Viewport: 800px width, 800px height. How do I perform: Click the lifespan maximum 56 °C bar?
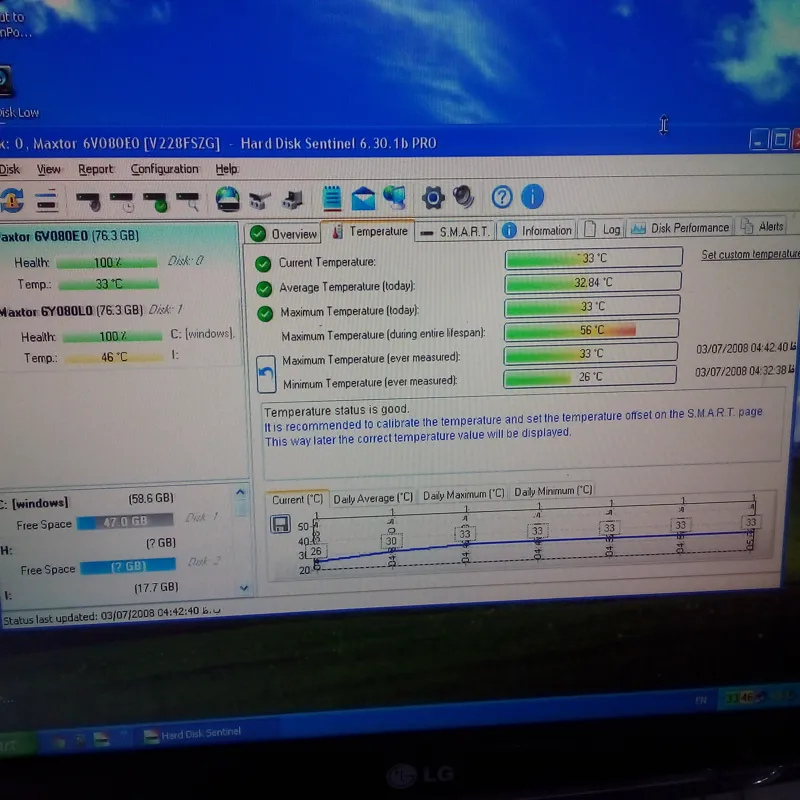591,330
